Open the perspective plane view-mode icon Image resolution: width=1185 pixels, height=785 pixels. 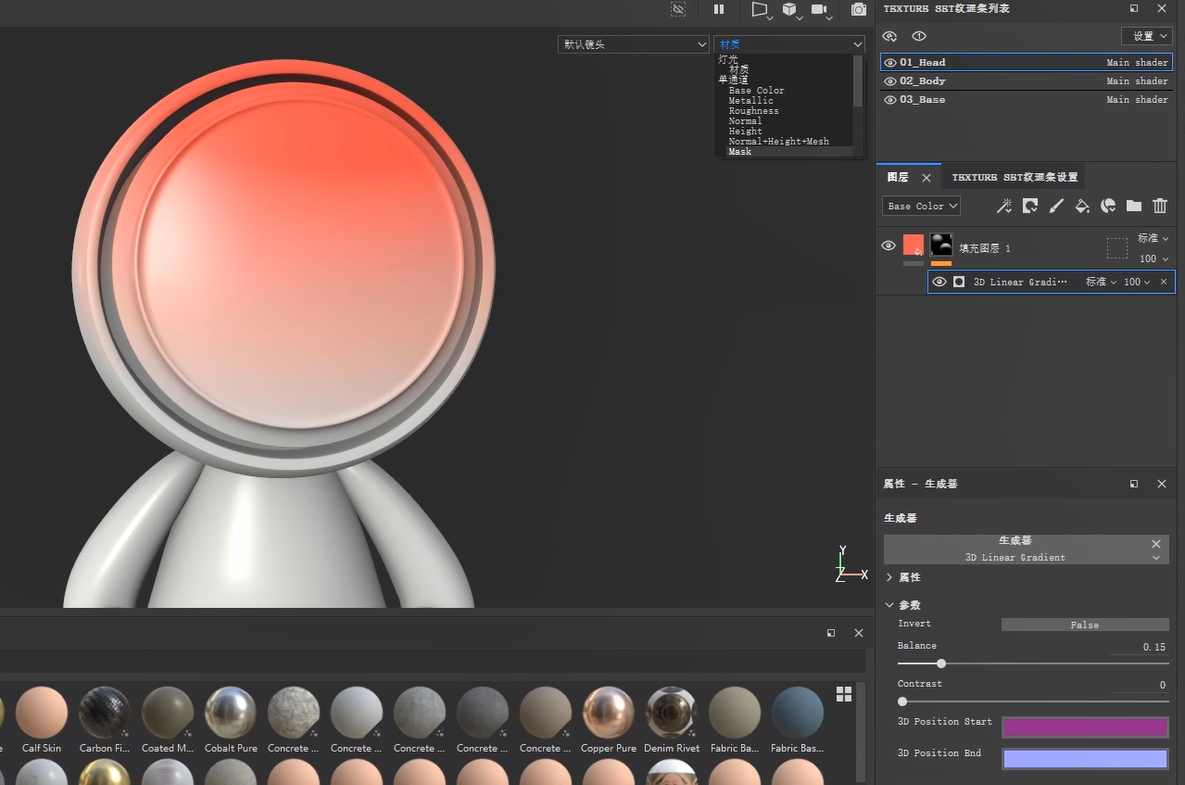760,9
